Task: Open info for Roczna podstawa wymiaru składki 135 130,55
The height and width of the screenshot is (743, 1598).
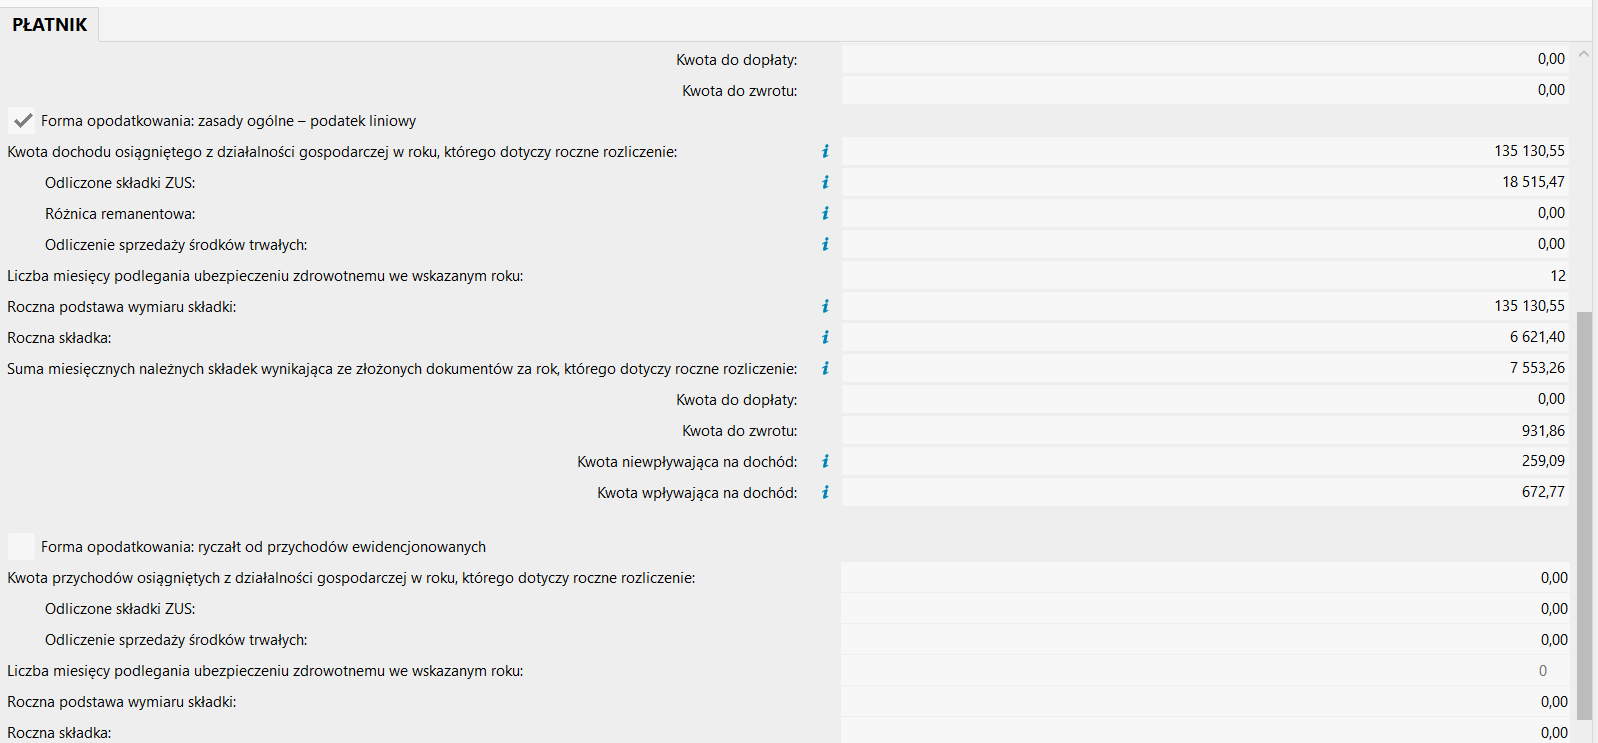Action: [x=825, y=306]
